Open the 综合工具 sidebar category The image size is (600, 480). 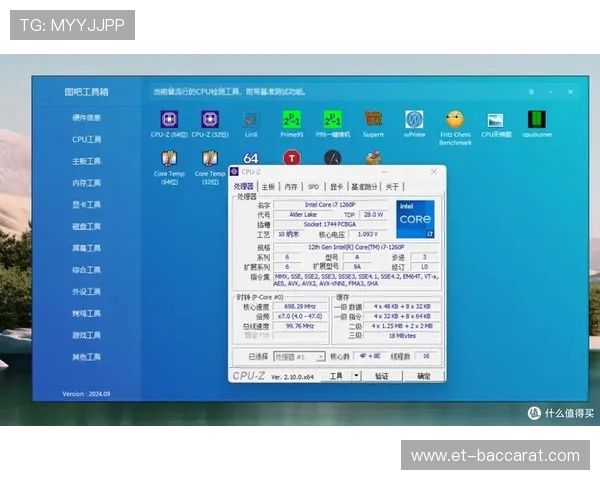pos(86,270)
